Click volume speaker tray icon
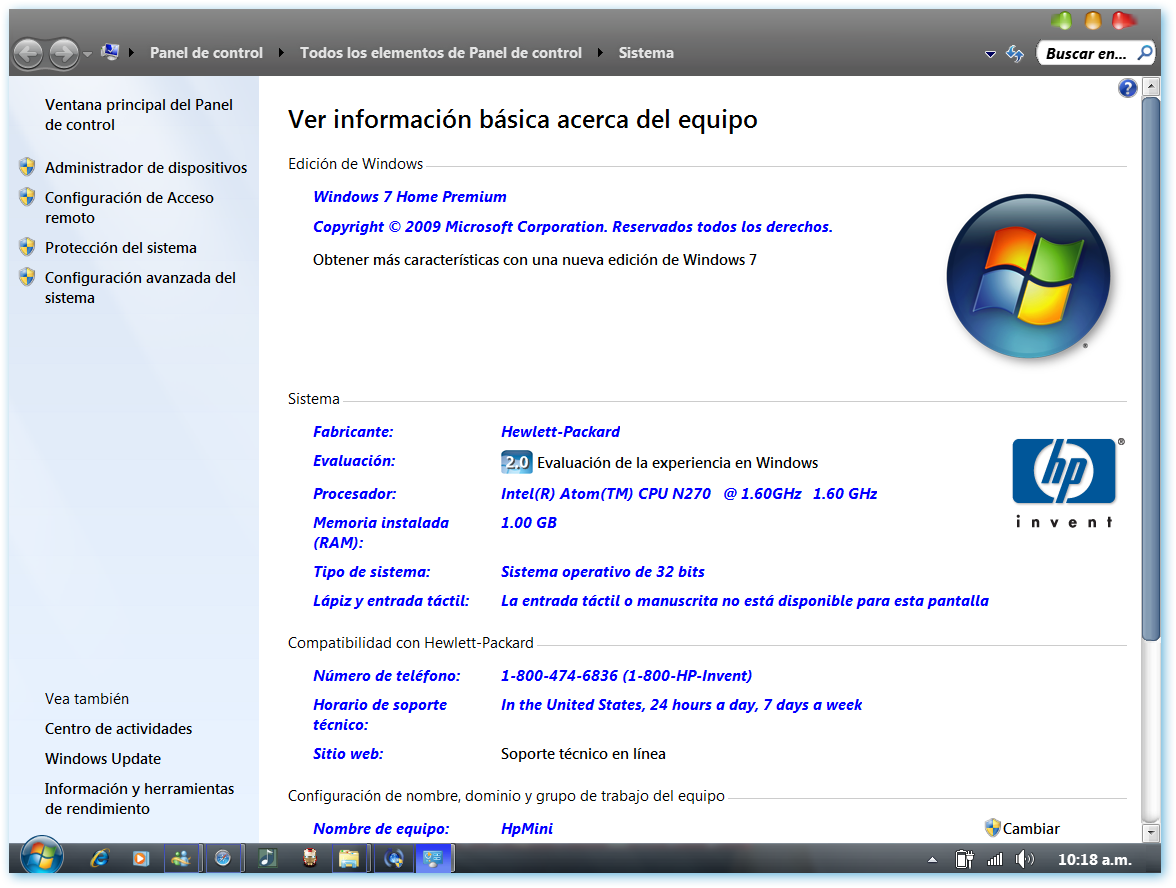 (x=1024, y=859)
